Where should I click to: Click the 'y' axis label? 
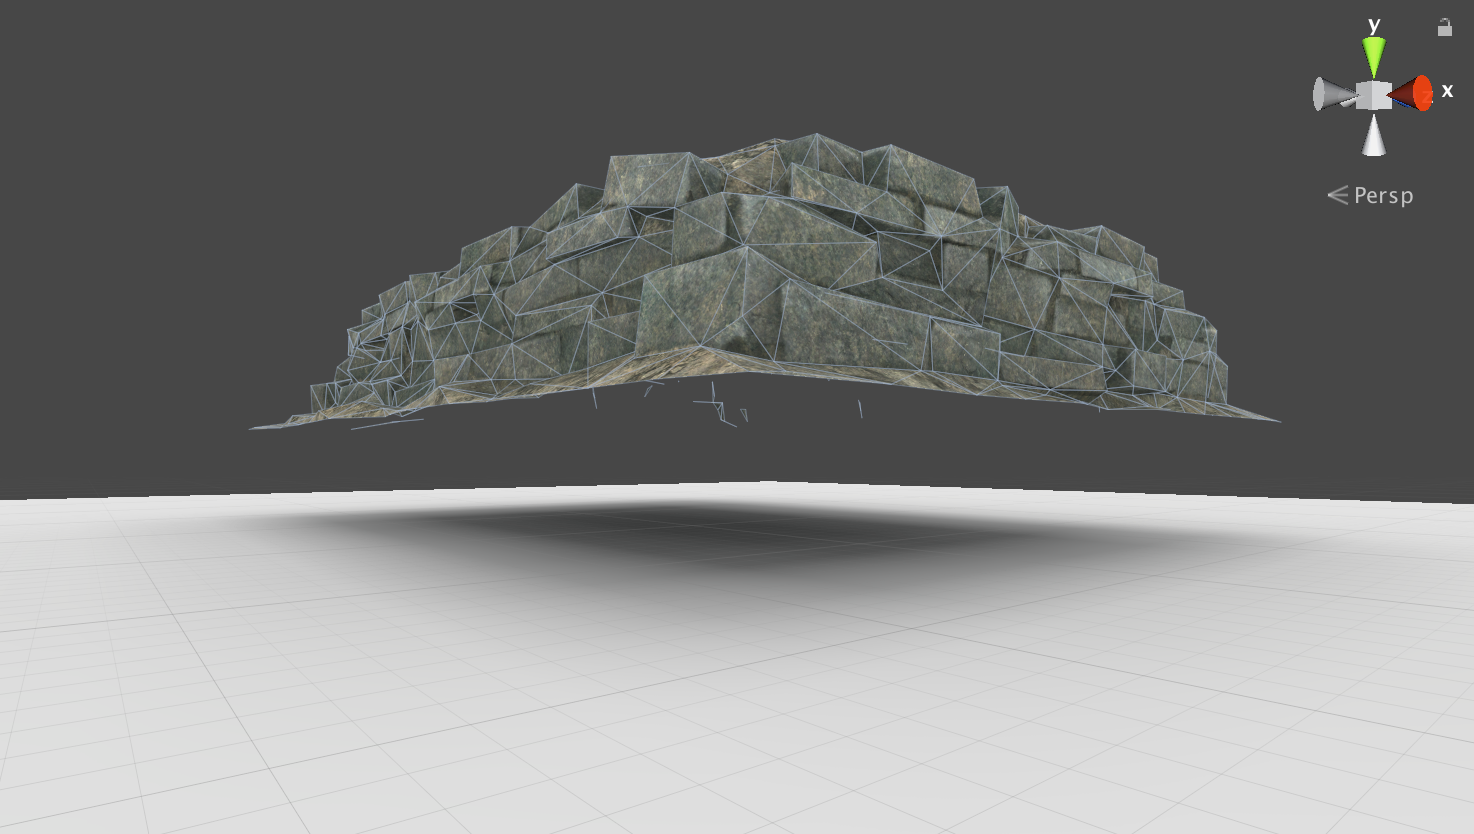(x=1374, y=25)
